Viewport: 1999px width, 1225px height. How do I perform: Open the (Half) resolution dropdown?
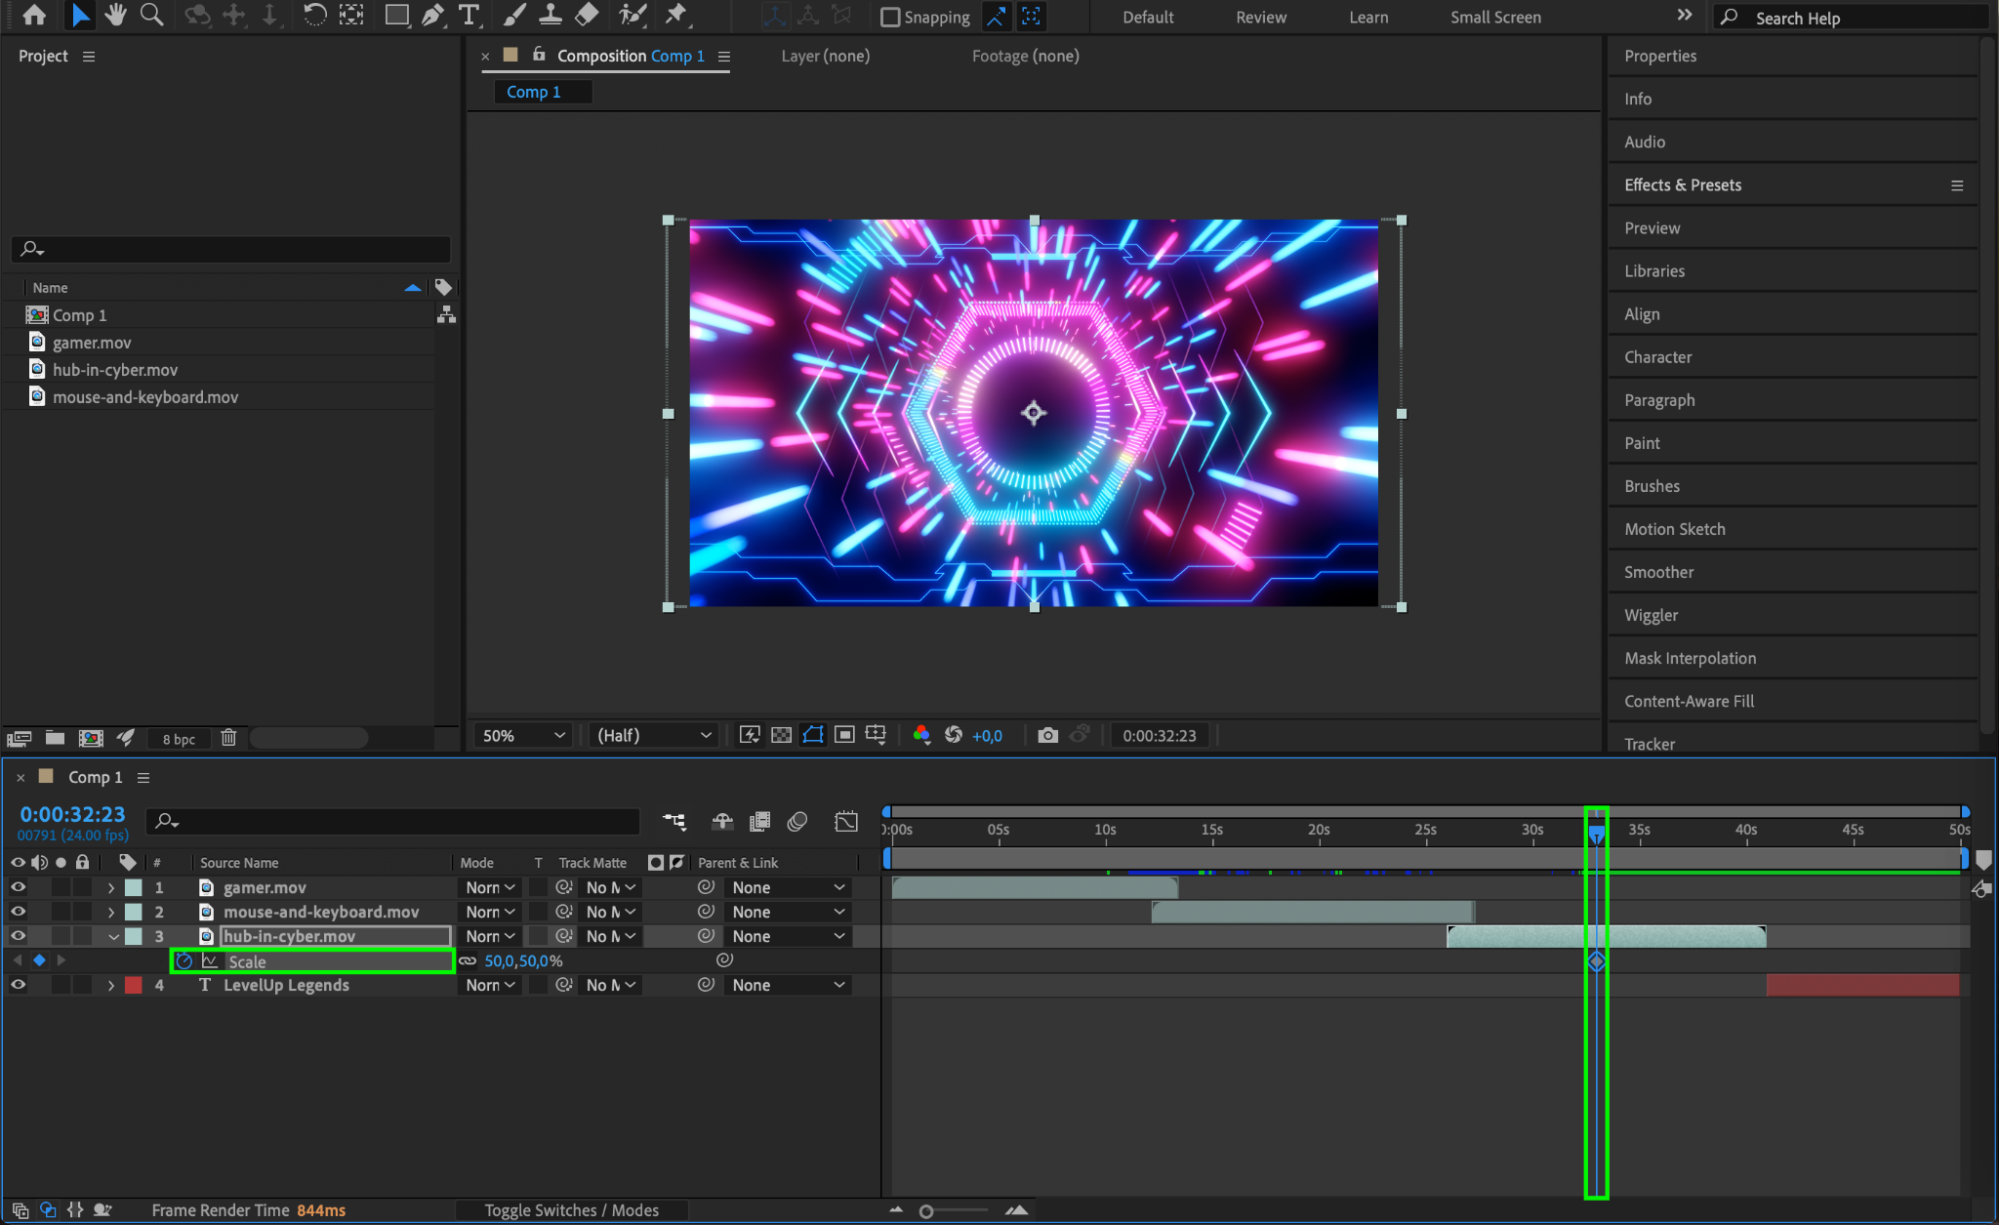click(653, 735)
